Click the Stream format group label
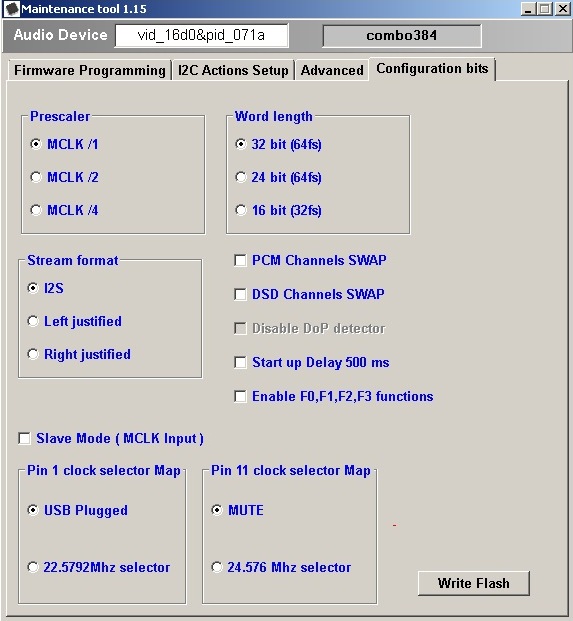Image resolution: width=573 pixels, height=621 pixels. coord(73,261)
